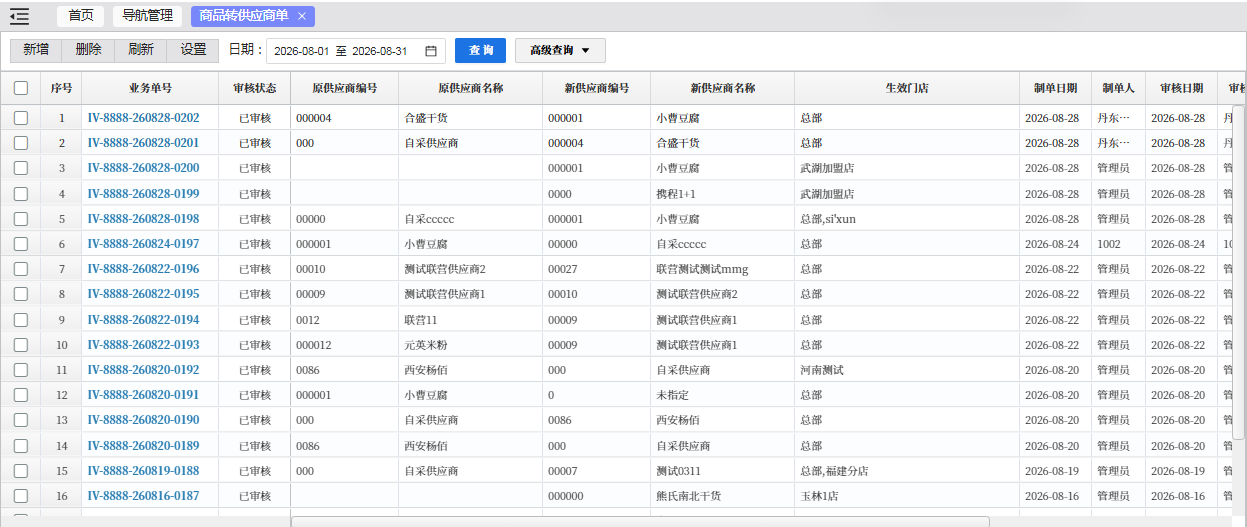Open order IV-8888-260822-0196
The width and height of the screenshot is (1247, 527).
click(x=143, y=269)
